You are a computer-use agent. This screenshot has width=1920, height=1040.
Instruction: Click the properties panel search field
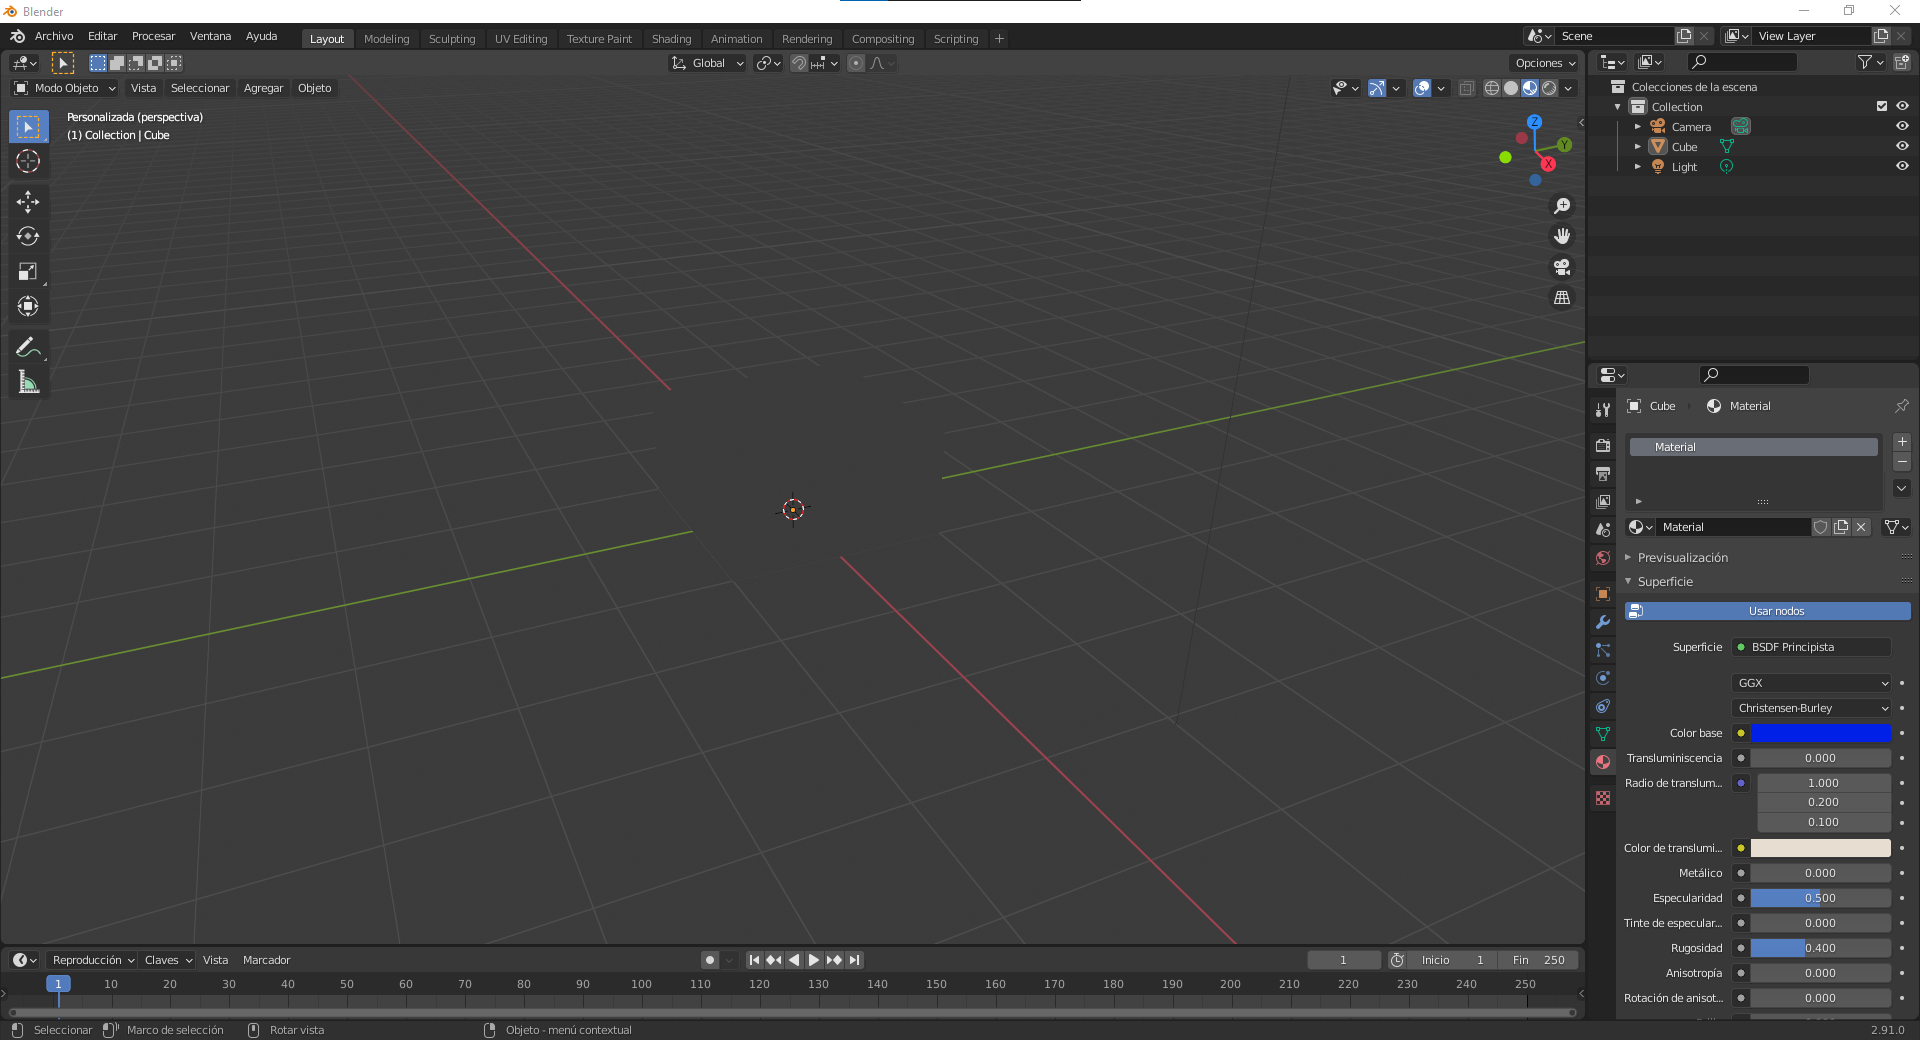pyautogui.click(x=1754, y=375)
